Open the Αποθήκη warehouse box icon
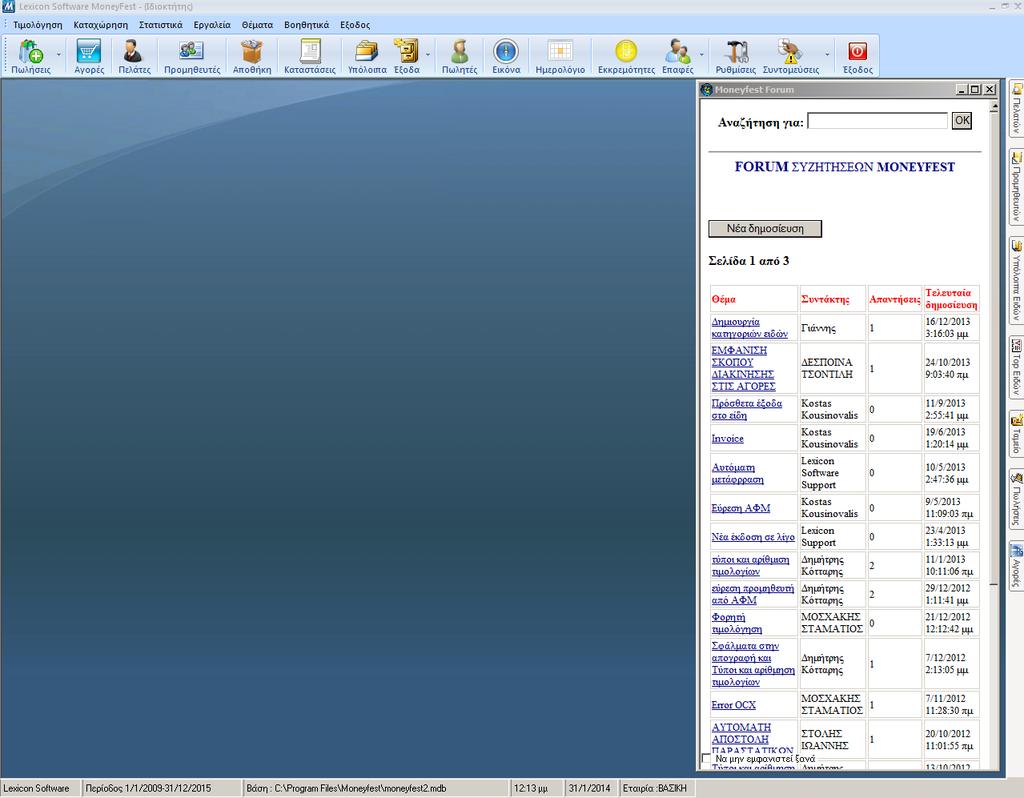 251,56
